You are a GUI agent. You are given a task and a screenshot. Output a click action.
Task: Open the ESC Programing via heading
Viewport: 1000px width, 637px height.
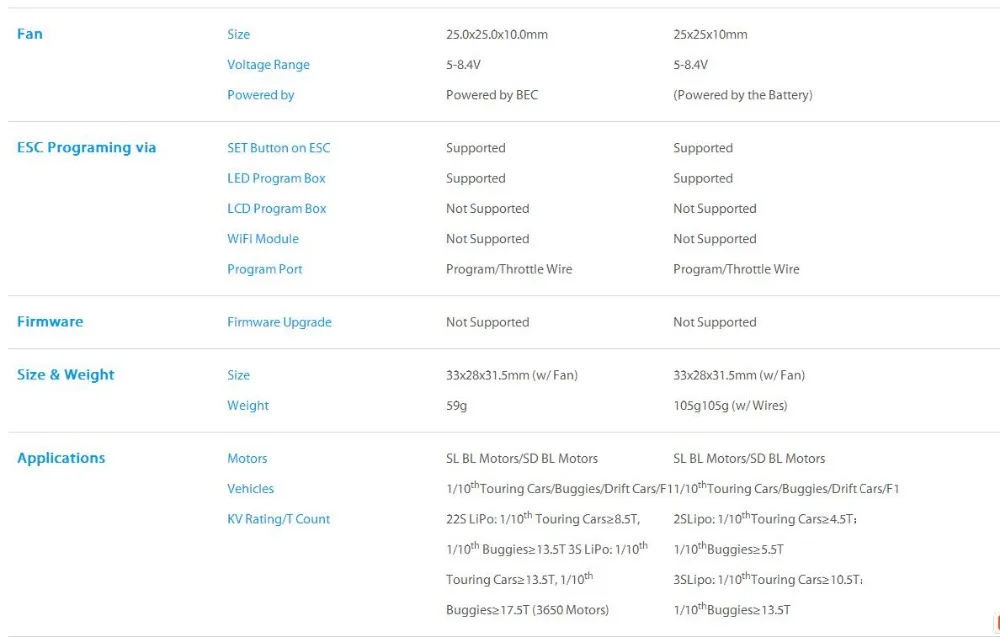coord(87,148)
